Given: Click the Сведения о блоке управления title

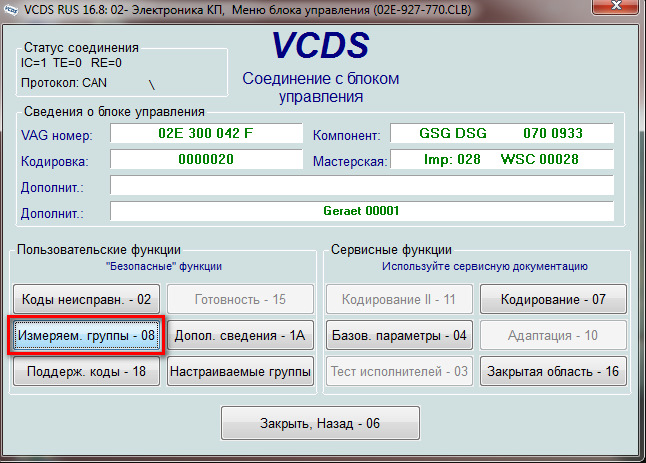Looking at the screenshot, I should click(114, 112).
